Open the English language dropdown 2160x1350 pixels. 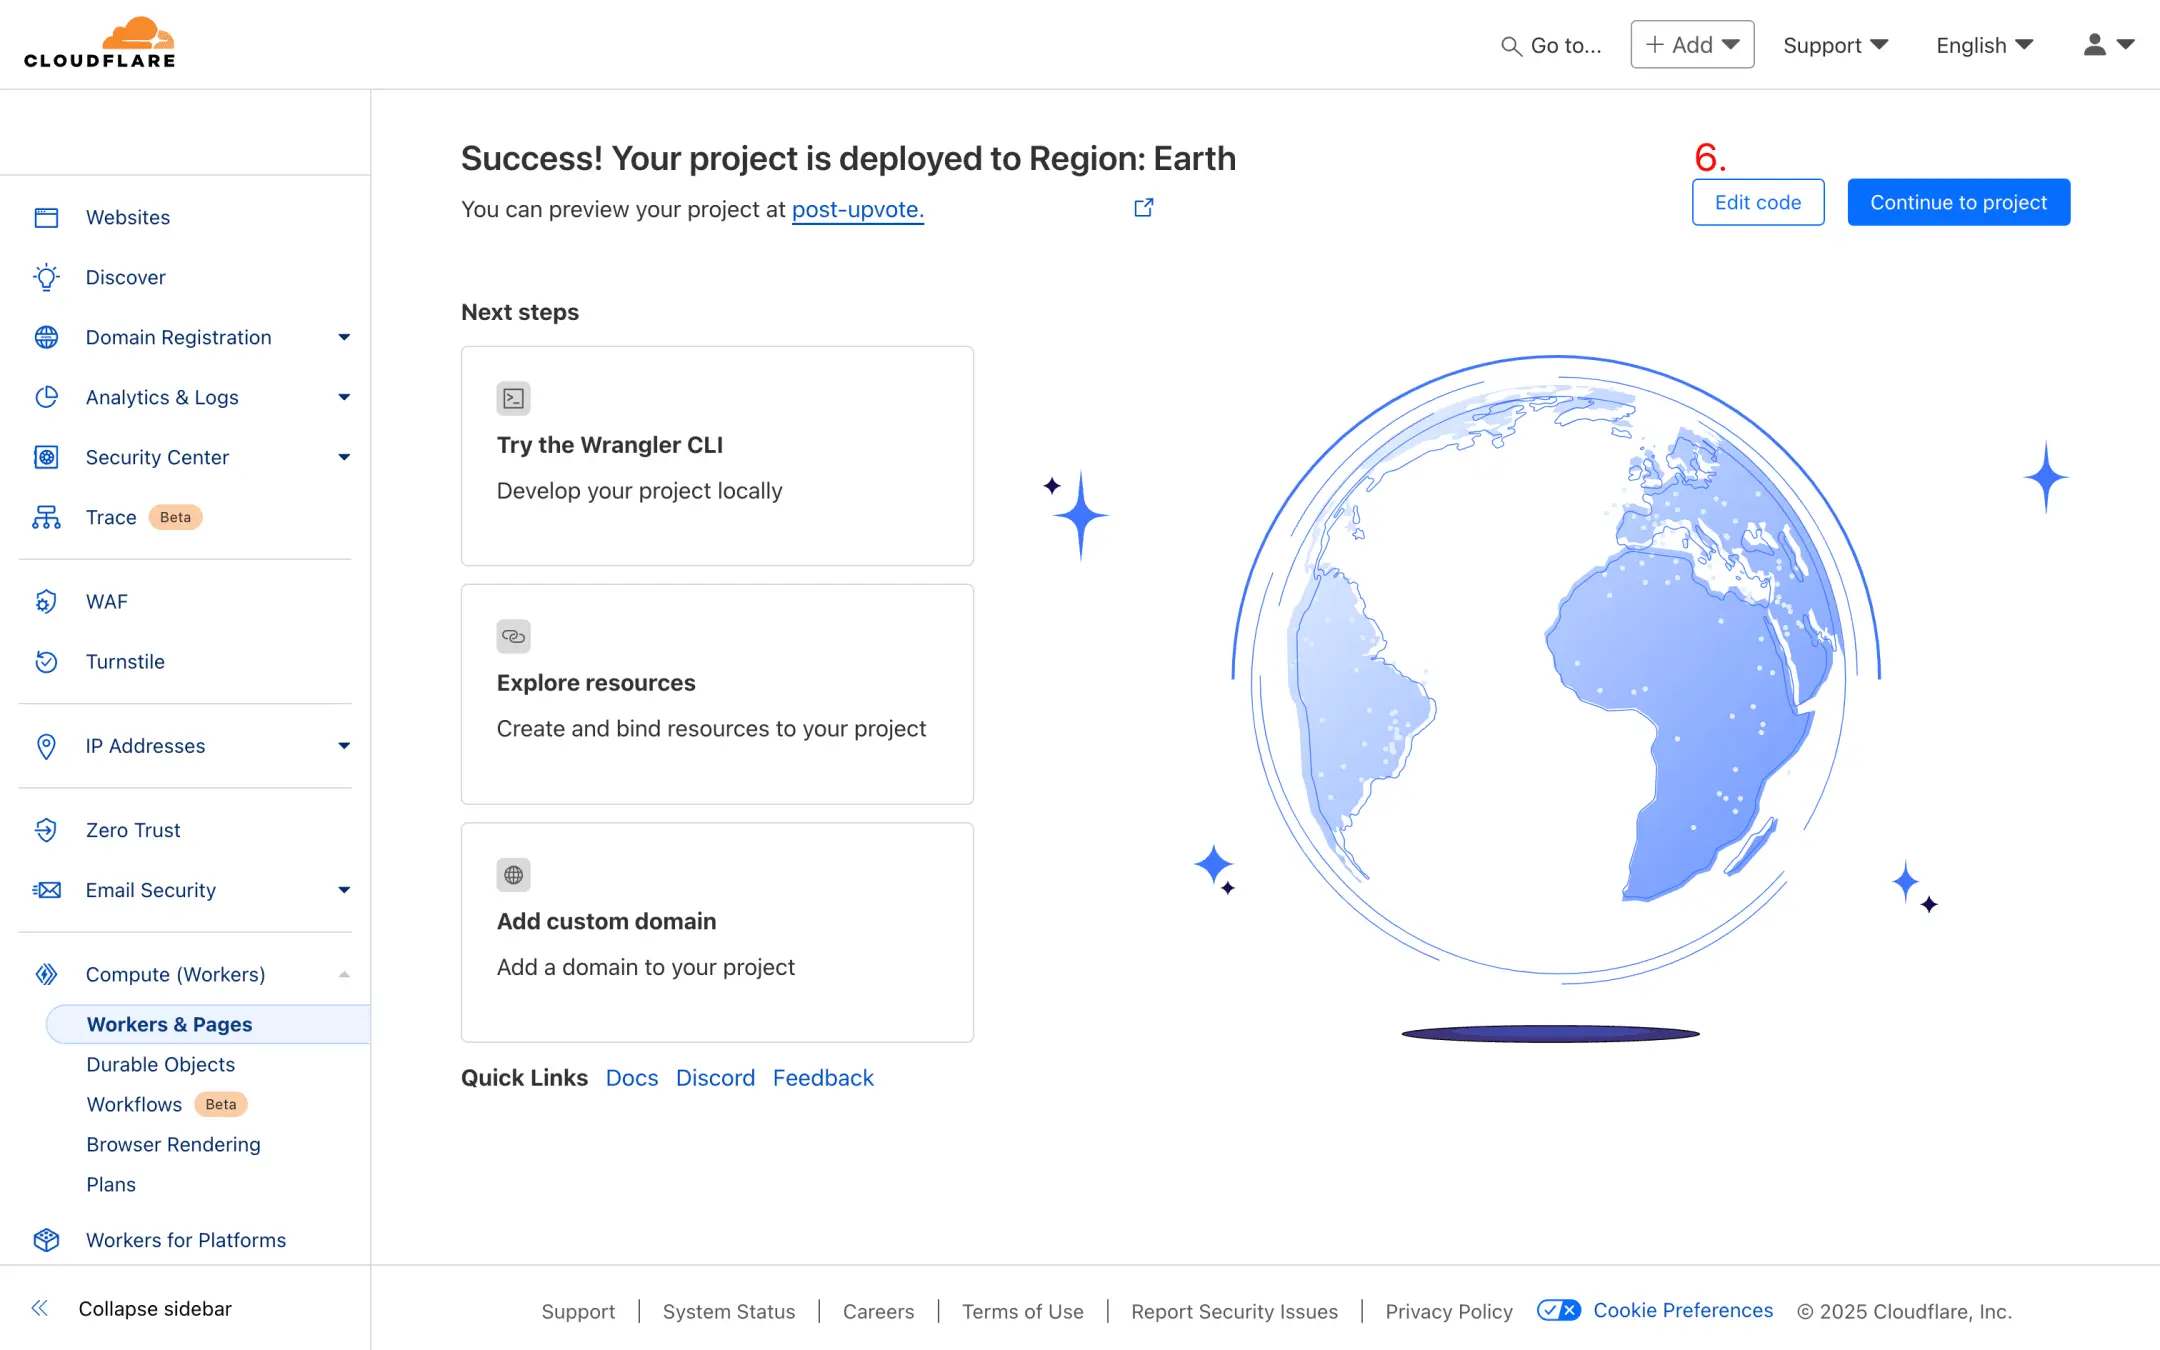(1984, 45)
